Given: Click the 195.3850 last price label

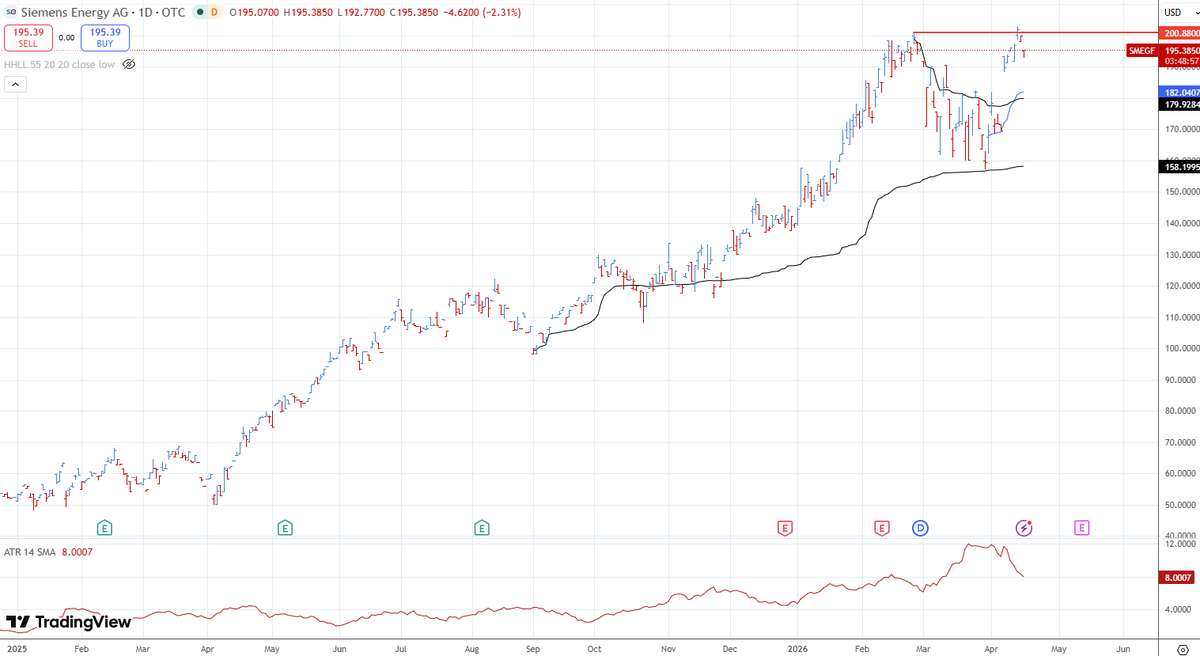Looking at the screenshot, I should coord(1180,50).
